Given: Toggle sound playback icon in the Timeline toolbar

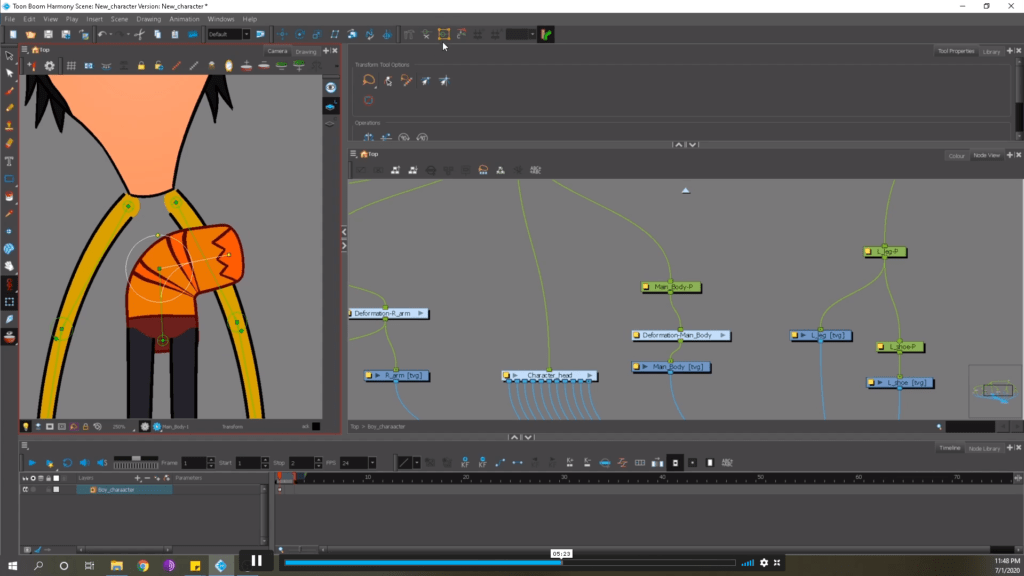Looking at the screenshot, I should click(x=84, y=462).
